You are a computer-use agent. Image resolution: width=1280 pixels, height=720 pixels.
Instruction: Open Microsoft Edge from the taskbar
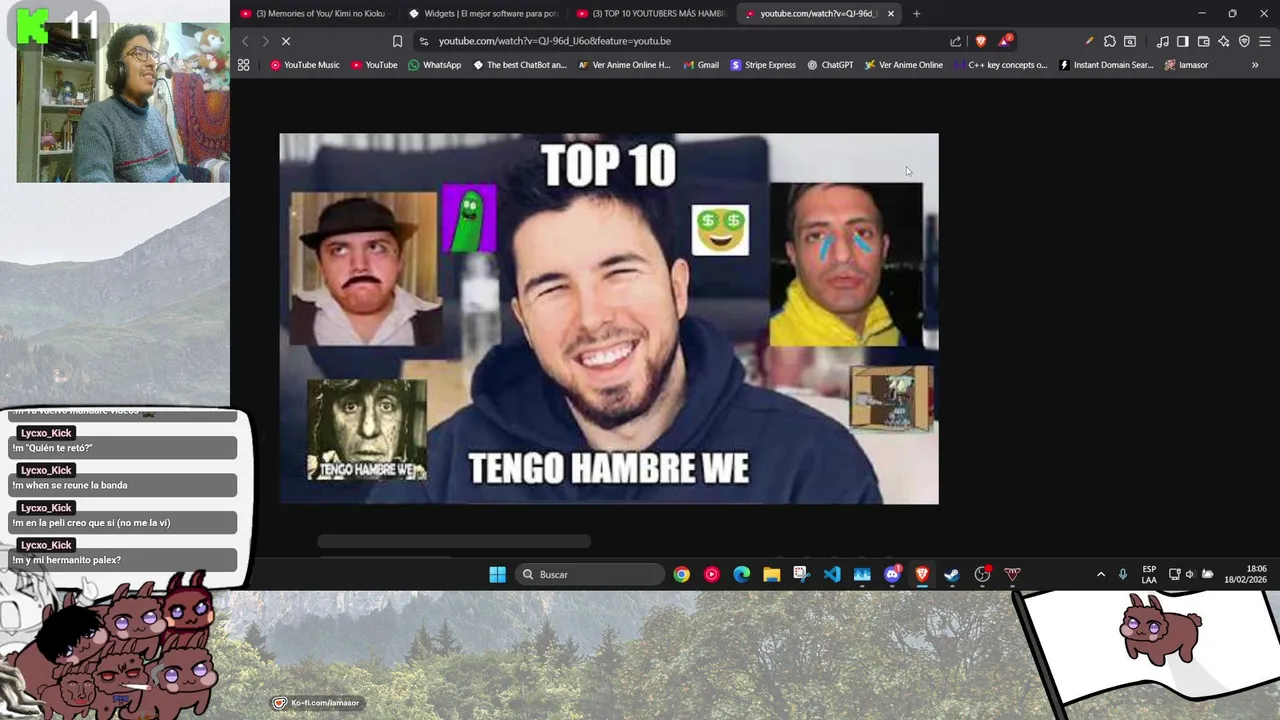coord(741,574)
